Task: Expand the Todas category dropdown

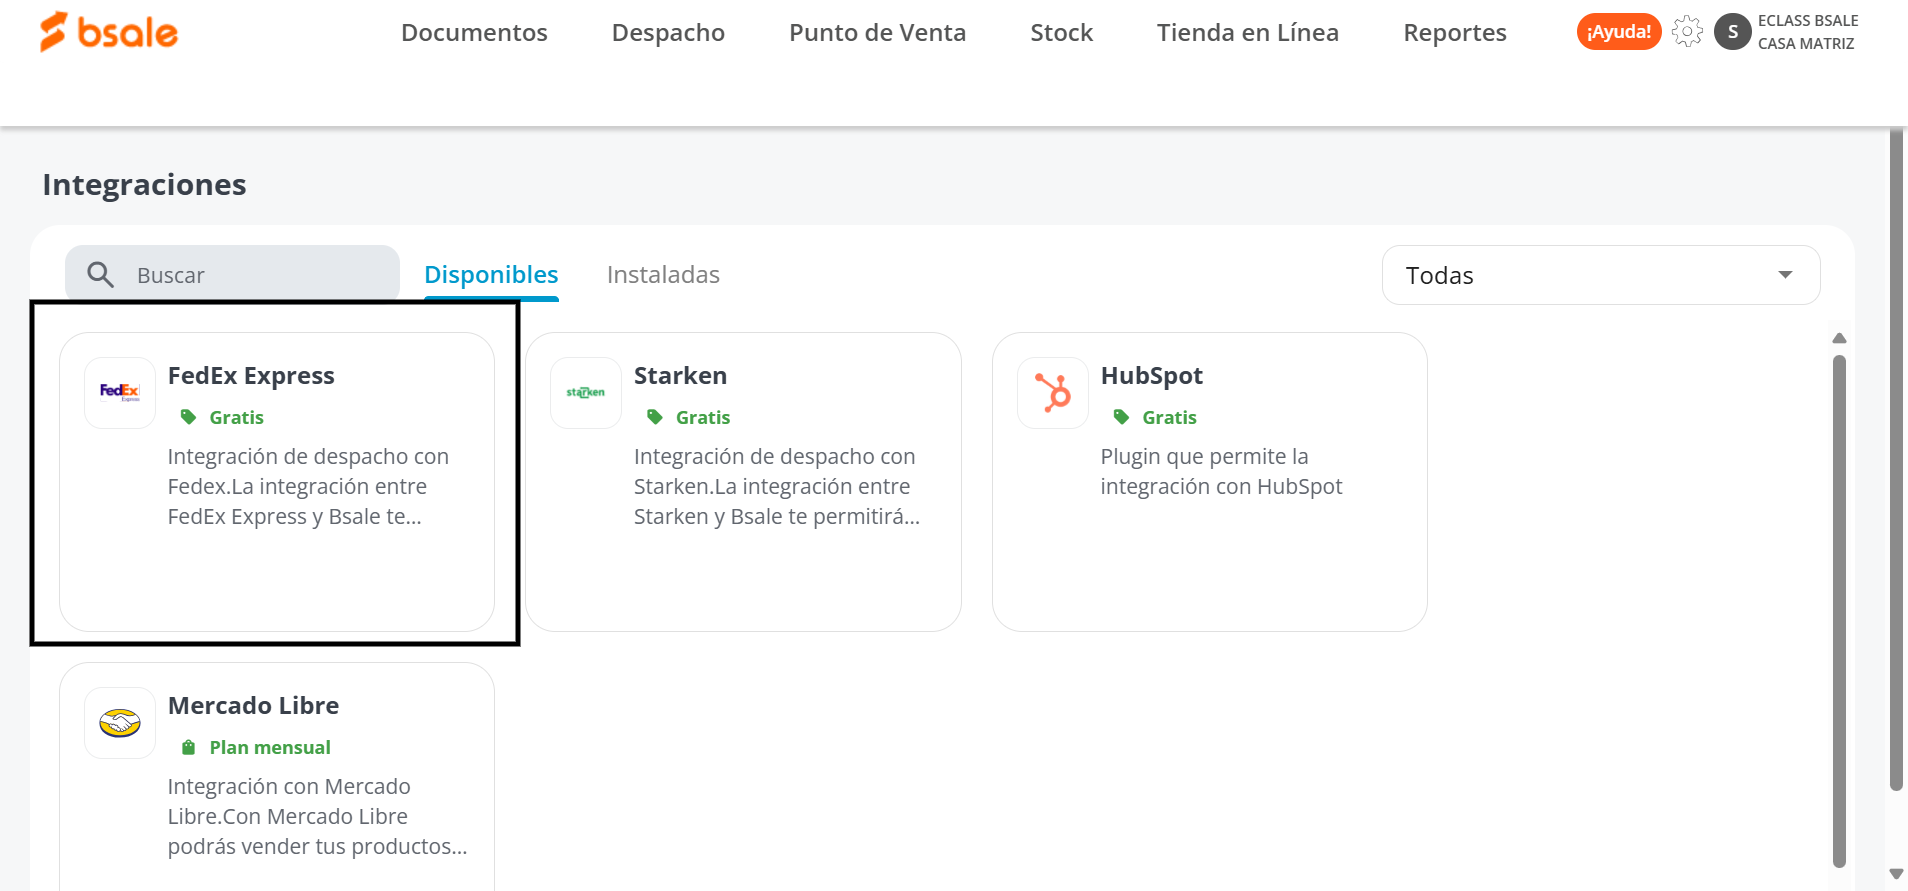Action: (1601, 275)
